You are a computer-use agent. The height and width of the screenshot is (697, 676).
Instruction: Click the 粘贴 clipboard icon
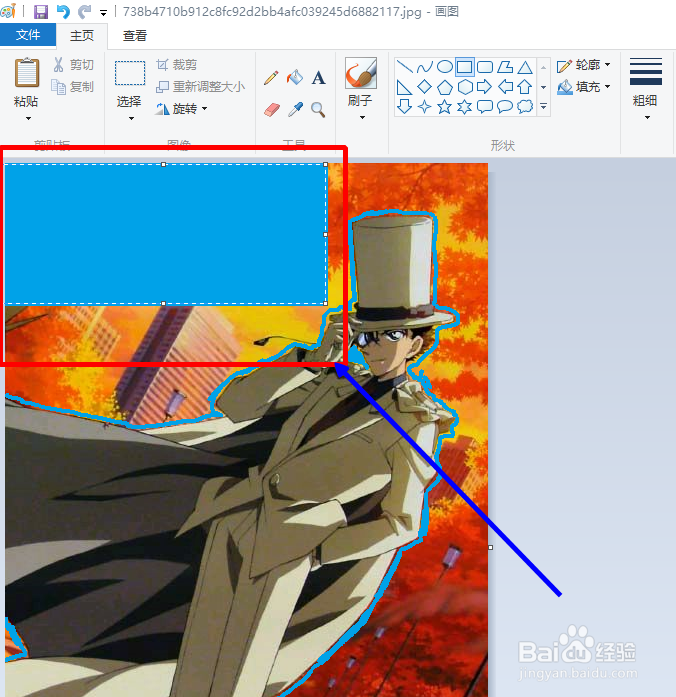pyautogui.click(x=27, y=72)
